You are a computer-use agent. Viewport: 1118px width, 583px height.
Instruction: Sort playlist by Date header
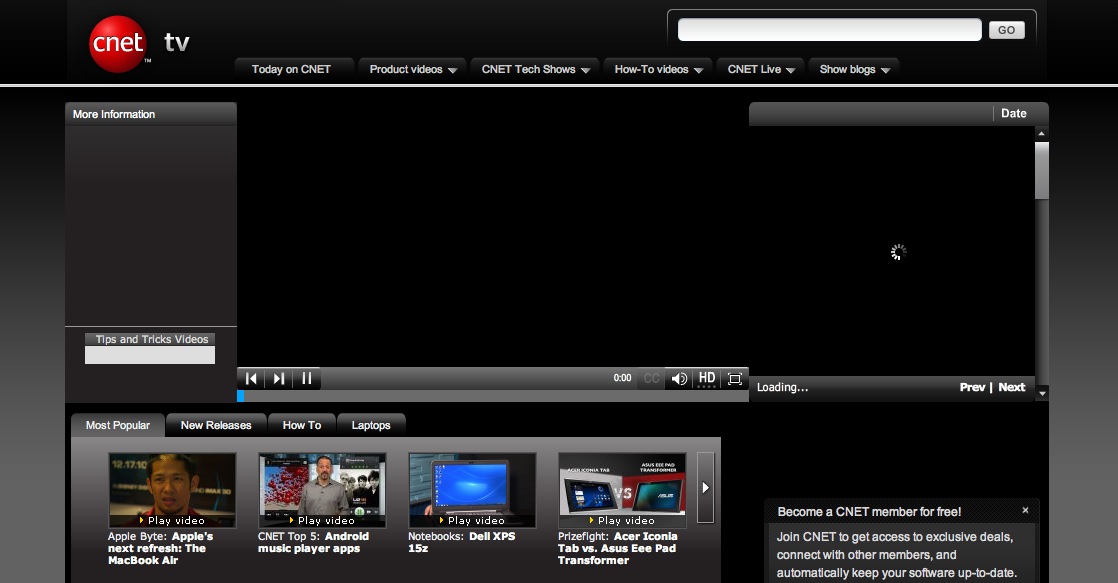[1013, 113]
